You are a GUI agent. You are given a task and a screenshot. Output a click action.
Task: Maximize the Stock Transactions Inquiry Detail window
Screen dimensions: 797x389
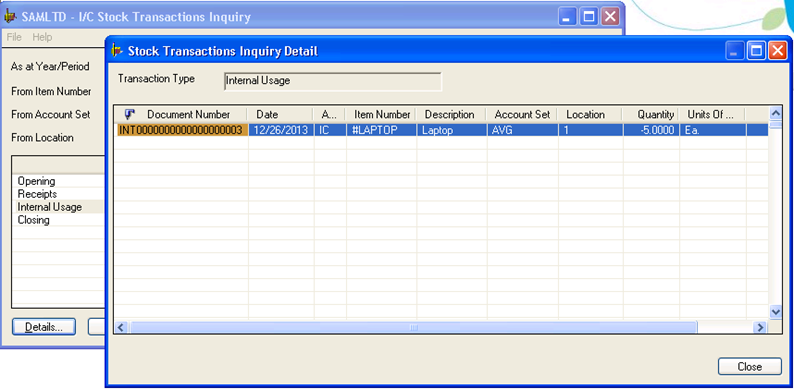click(756, 51)
